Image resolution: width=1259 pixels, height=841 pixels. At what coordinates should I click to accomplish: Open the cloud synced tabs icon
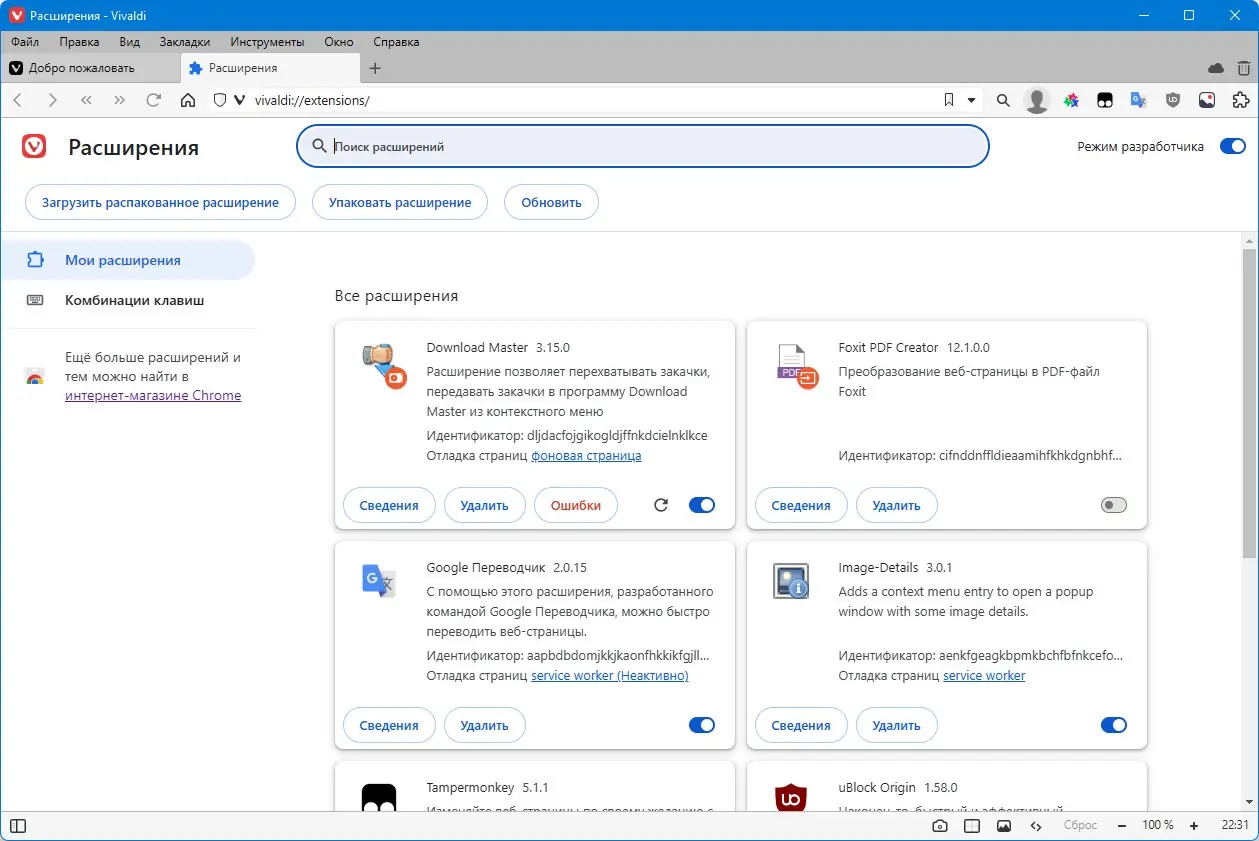[1216, 68]
